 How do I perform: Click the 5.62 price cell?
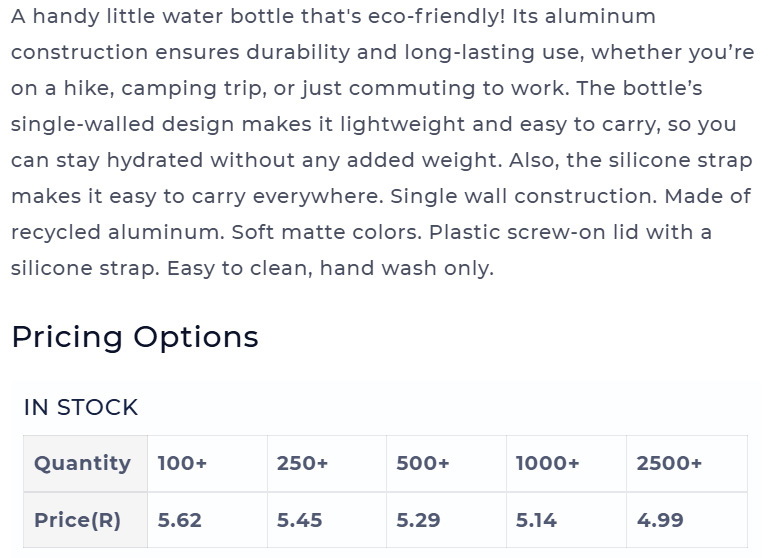click(207, 520)
